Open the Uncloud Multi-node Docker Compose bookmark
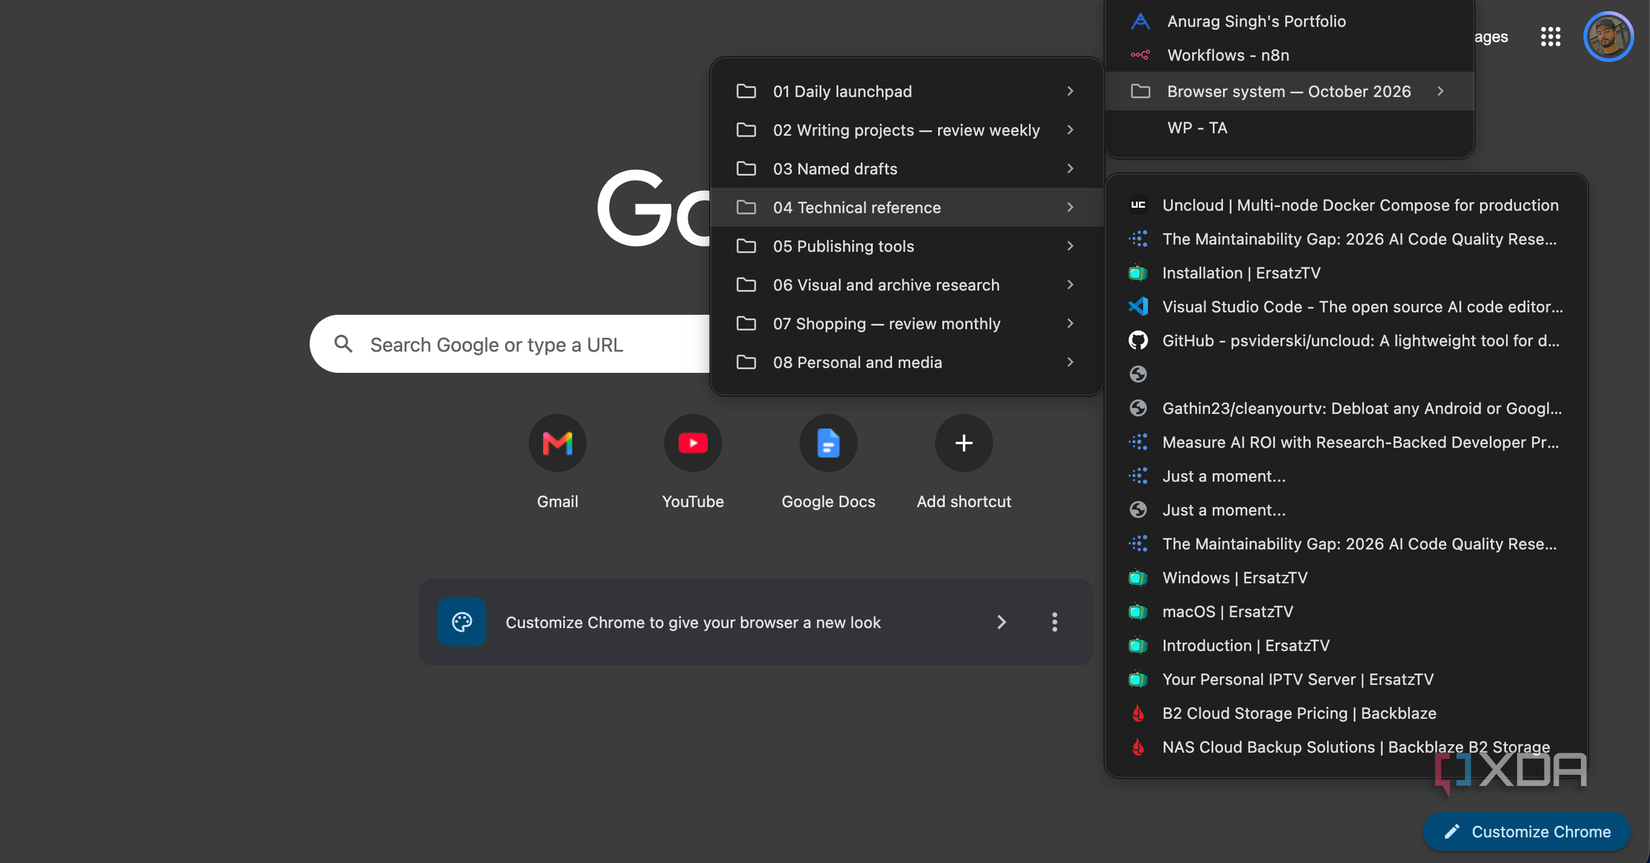1650x863 pixels. point(1346,205)
